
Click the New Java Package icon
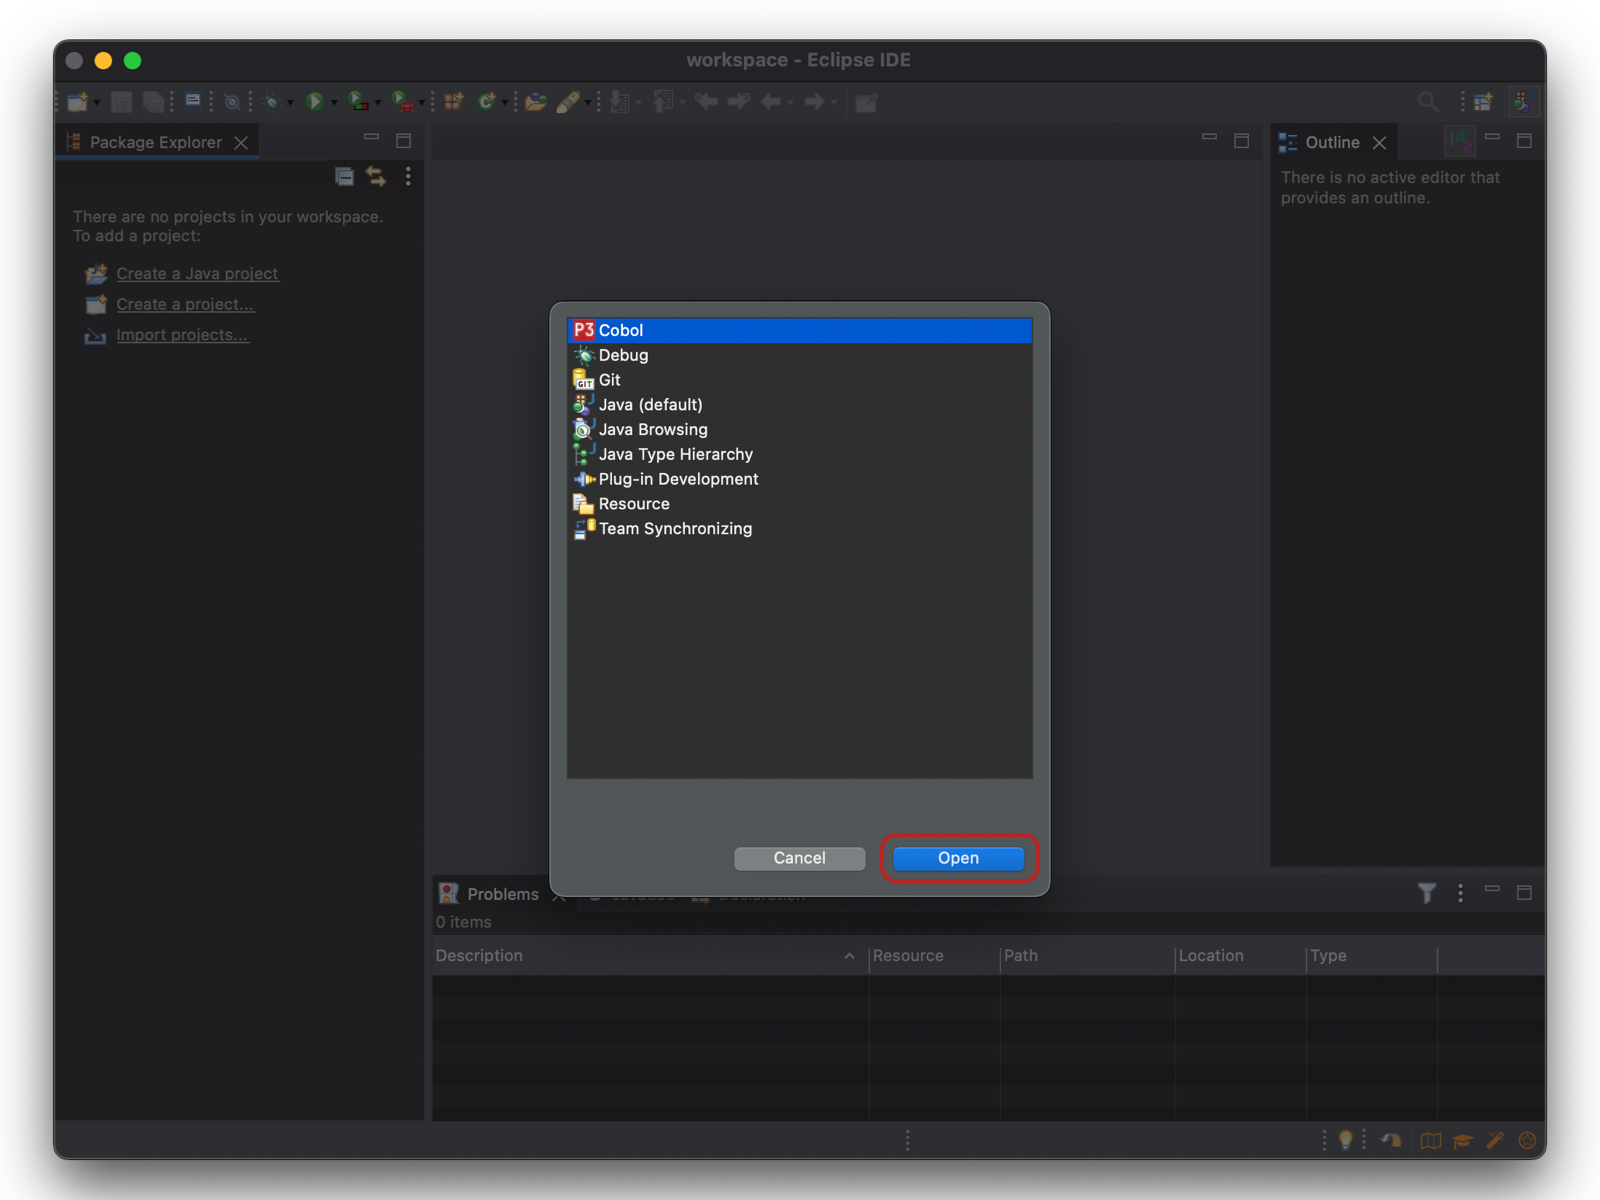pos(454,102)
